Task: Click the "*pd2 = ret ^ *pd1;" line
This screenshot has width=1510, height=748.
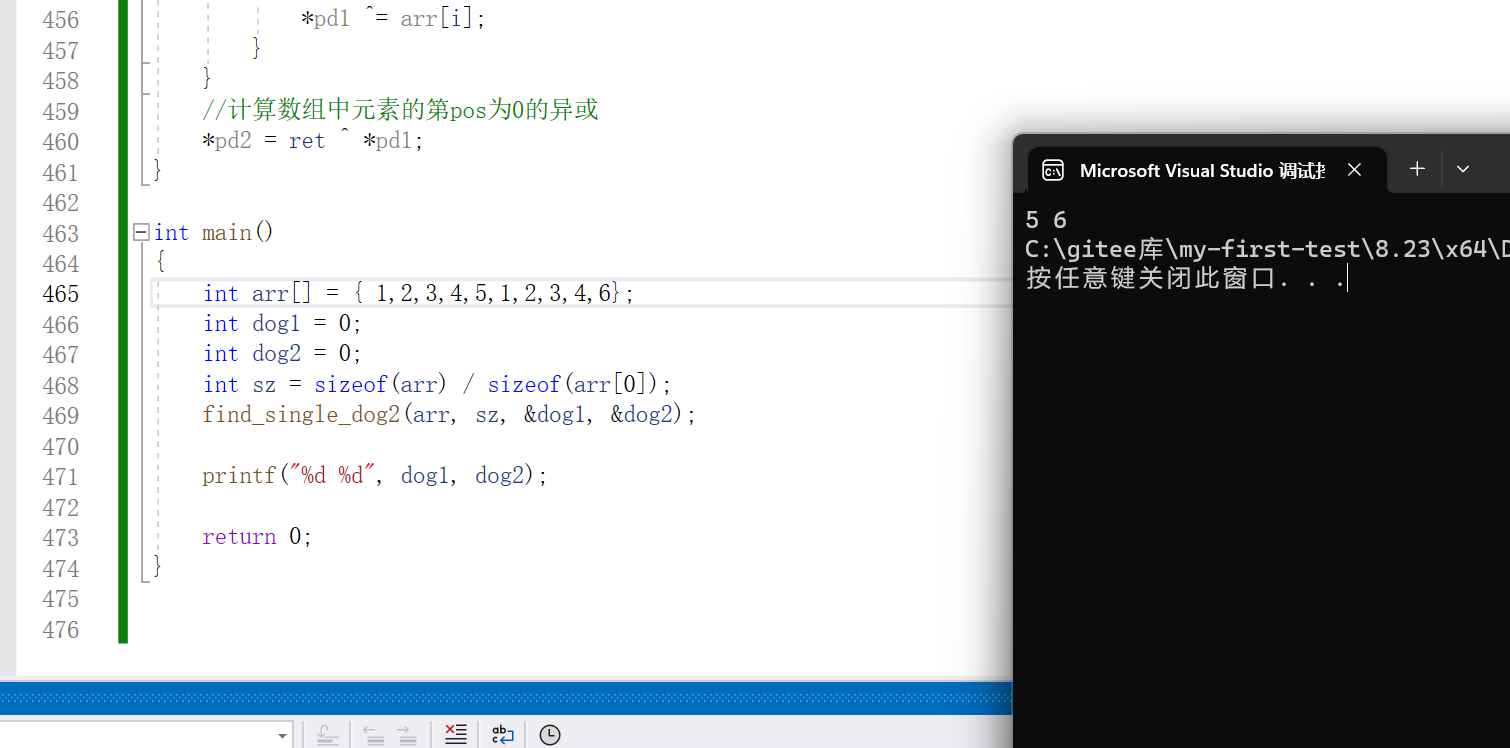Action: coord(313,141)
